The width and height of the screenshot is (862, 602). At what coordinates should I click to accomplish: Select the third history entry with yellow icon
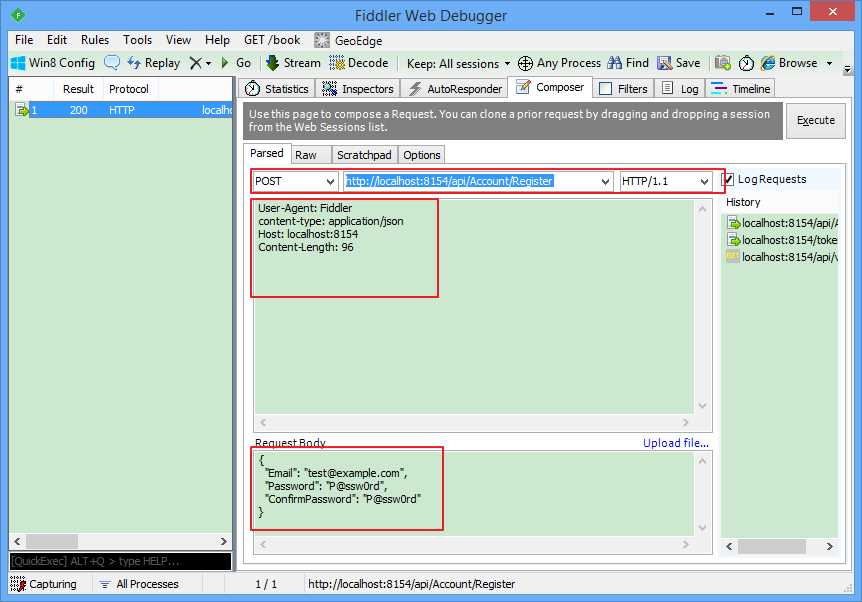pos(782,257)
